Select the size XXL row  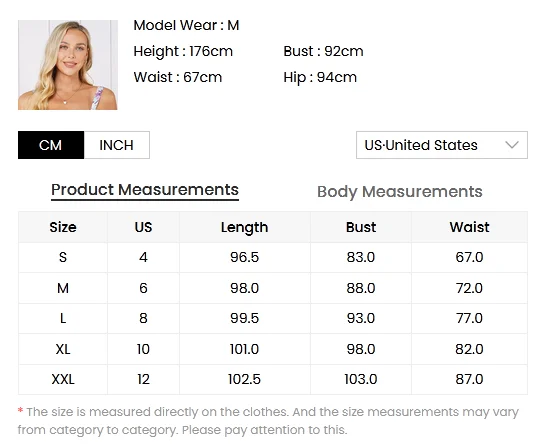pos(273,379)
